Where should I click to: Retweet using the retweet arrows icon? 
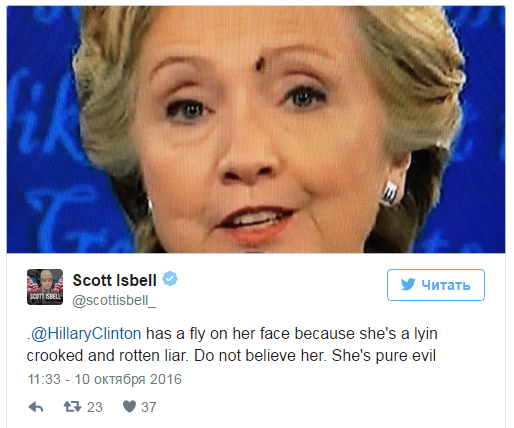tap(72, 407)
